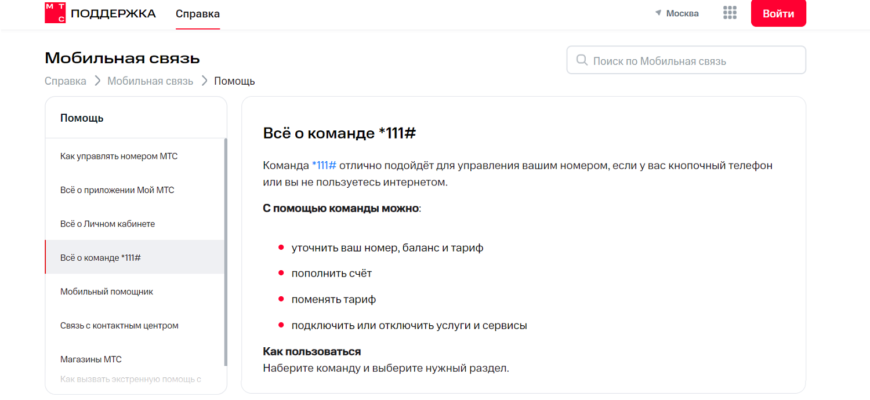Image resolution: width=870 pixels, height=400 pixels.
Task: Click the magnifier icon in search box
Action: (x=581, y=60)
